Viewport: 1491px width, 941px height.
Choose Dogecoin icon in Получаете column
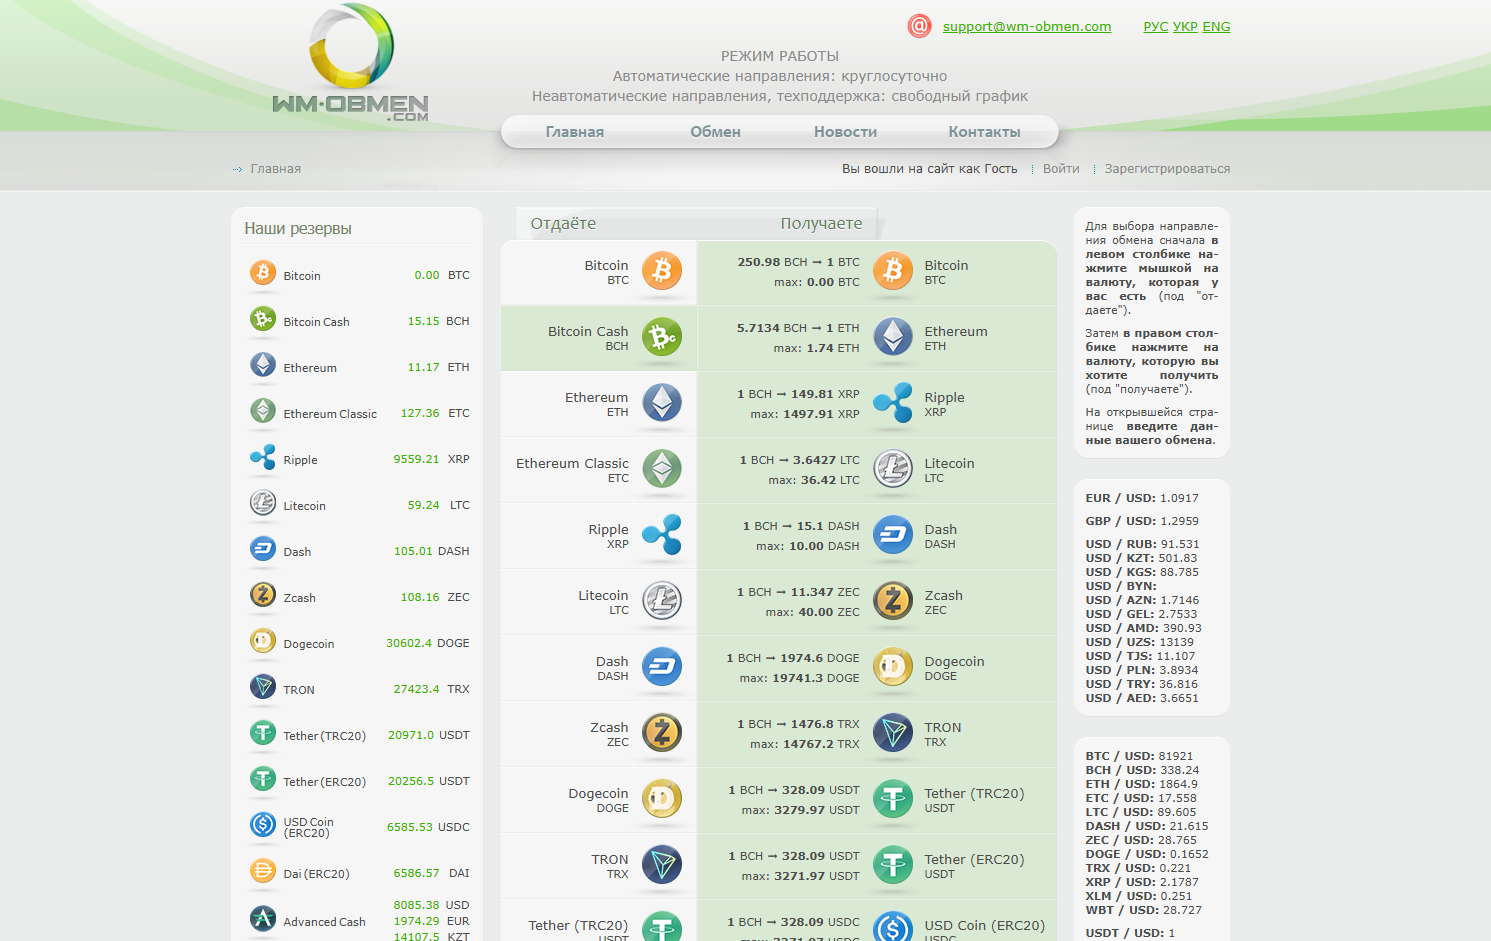893,667
